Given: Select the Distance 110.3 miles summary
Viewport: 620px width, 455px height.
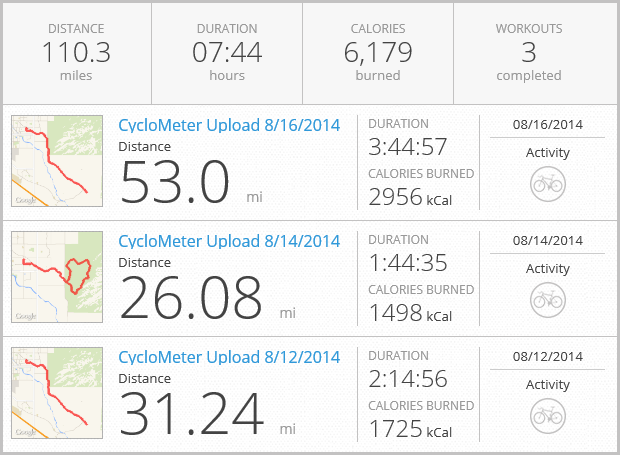Looking at the screenshot, I should (76, 52).
